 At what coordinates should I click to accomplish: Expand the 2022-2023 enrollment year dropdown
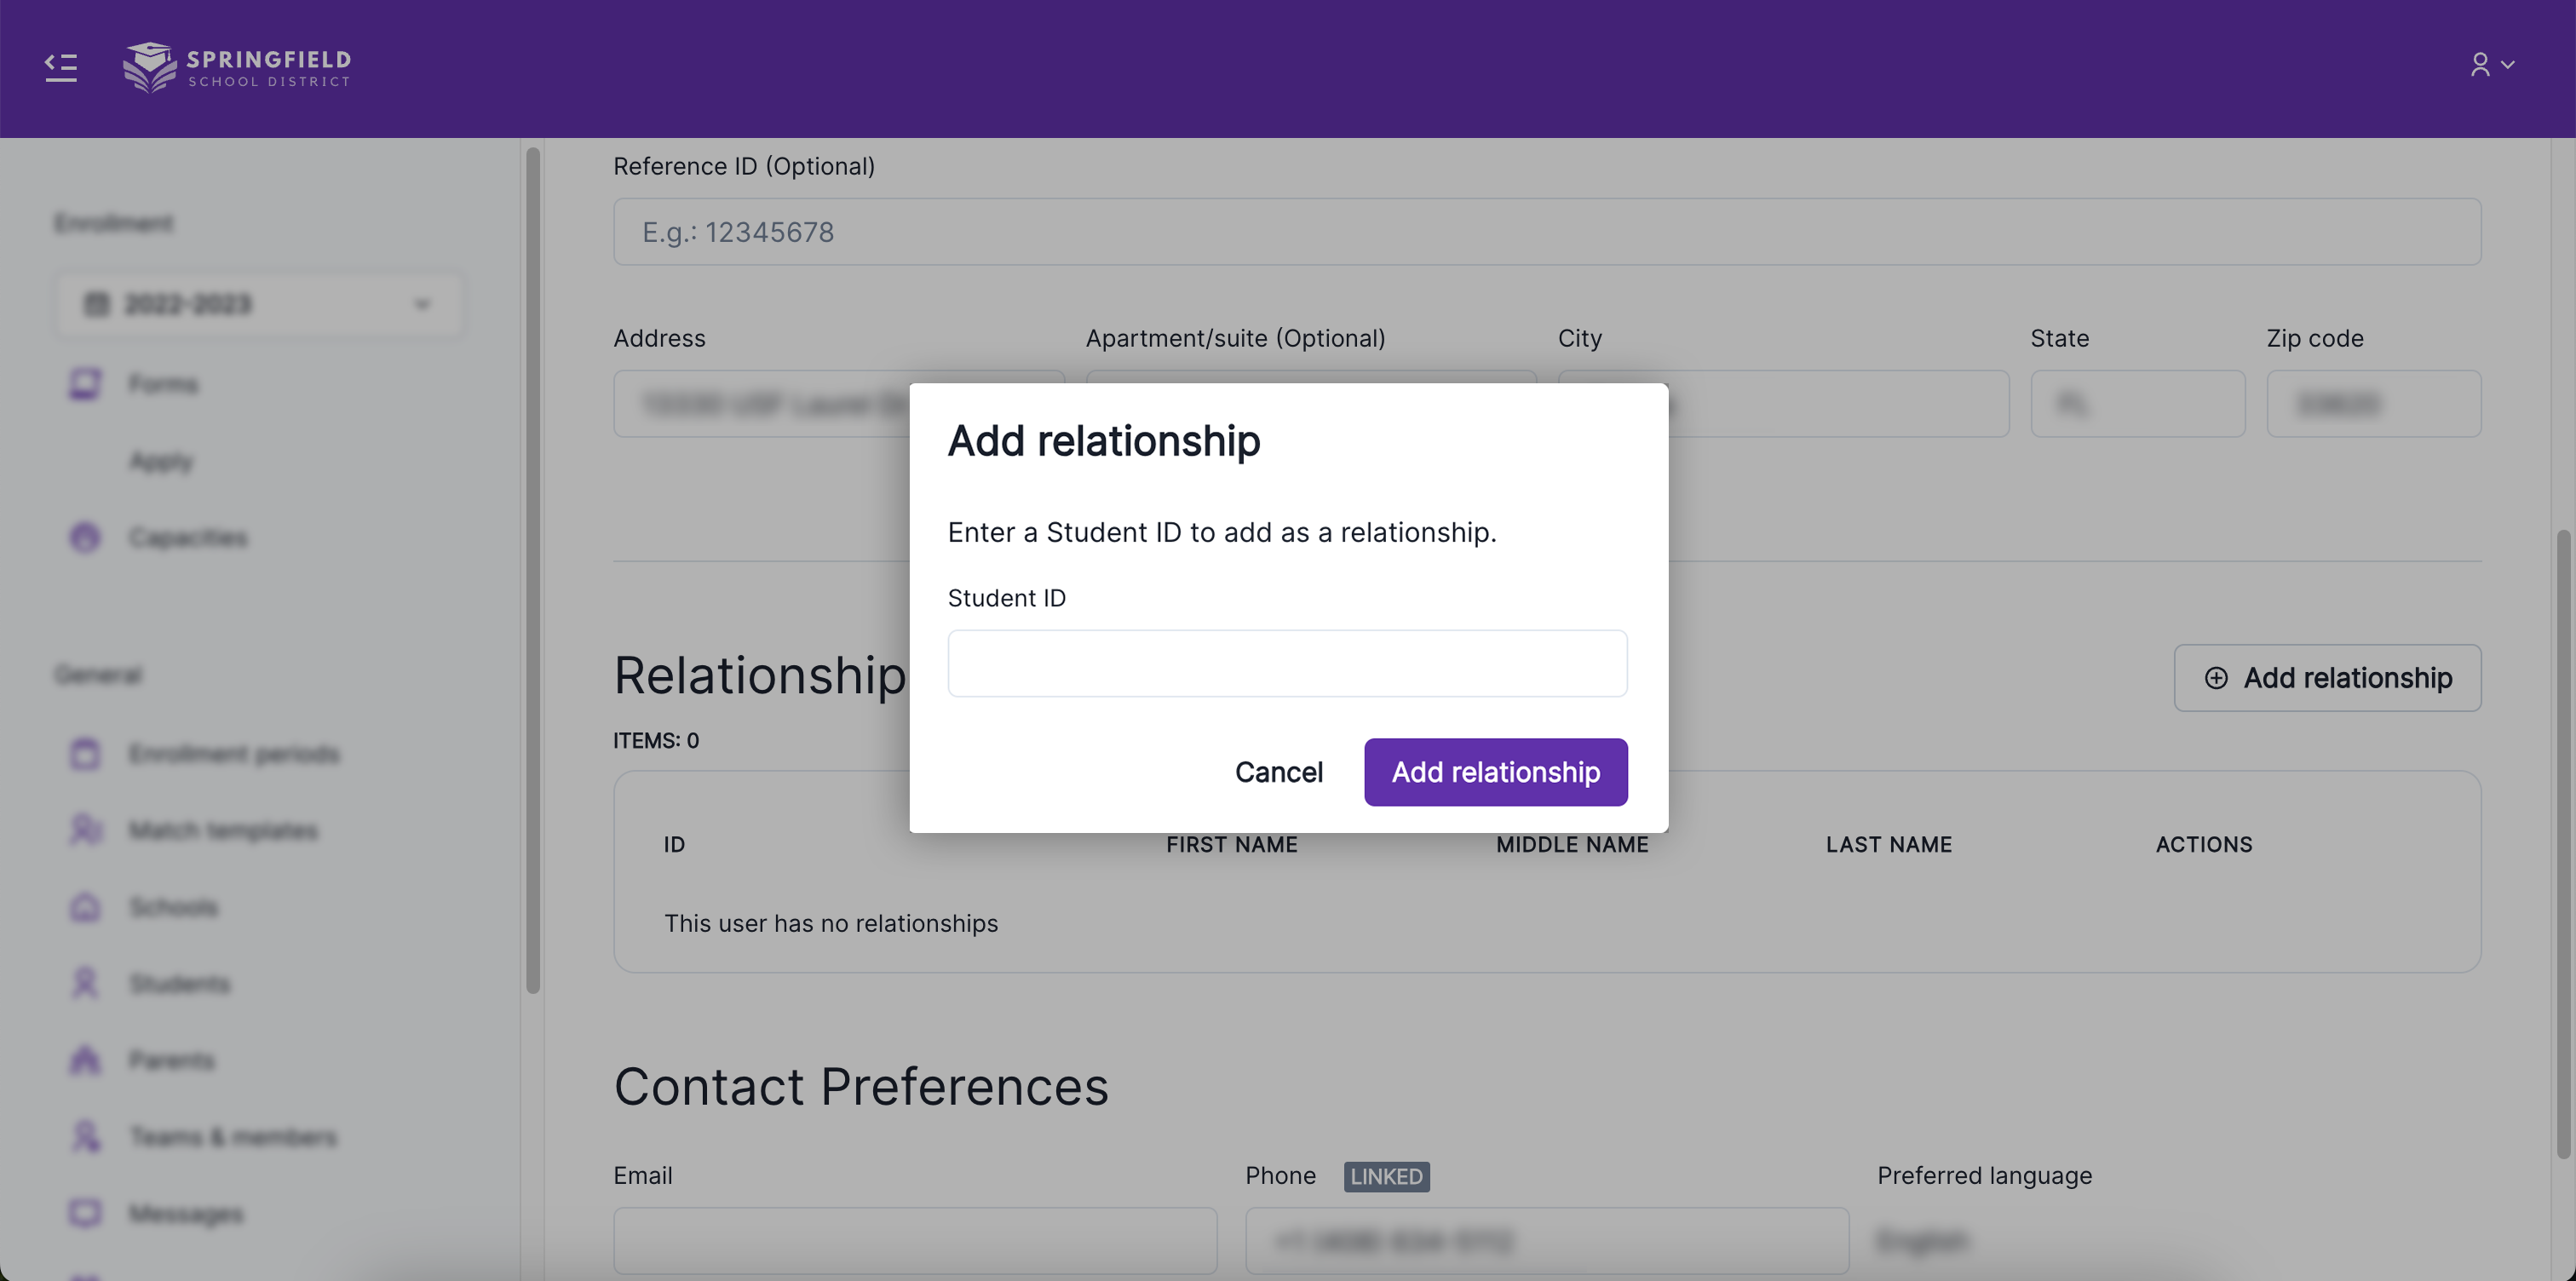click(x=258, y=304)
